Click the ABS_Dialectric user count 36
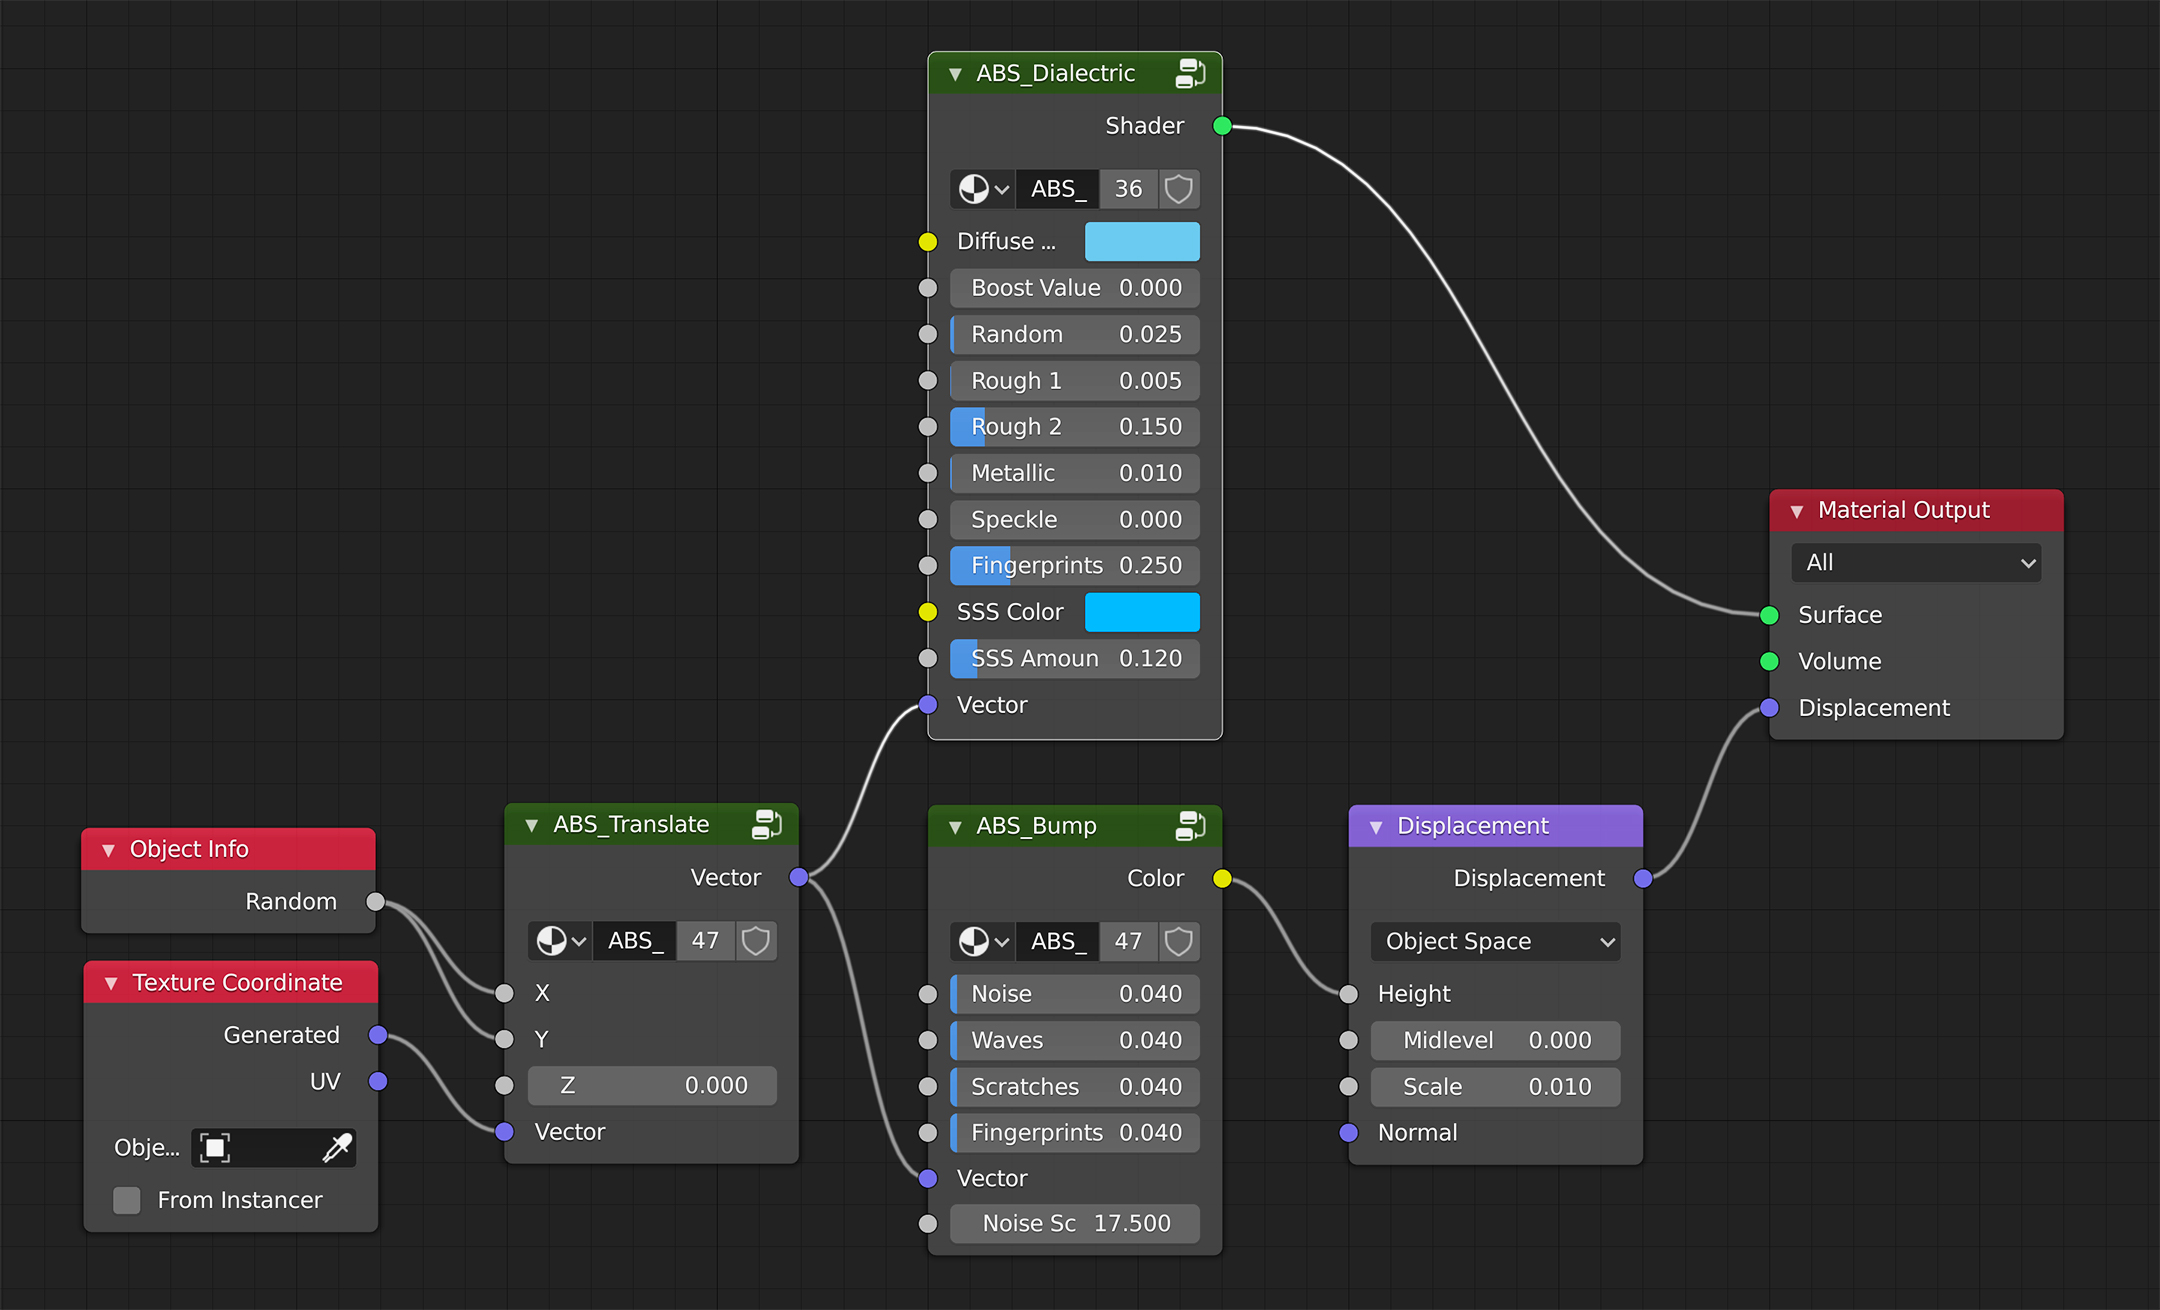 (x=1128, y=189)
